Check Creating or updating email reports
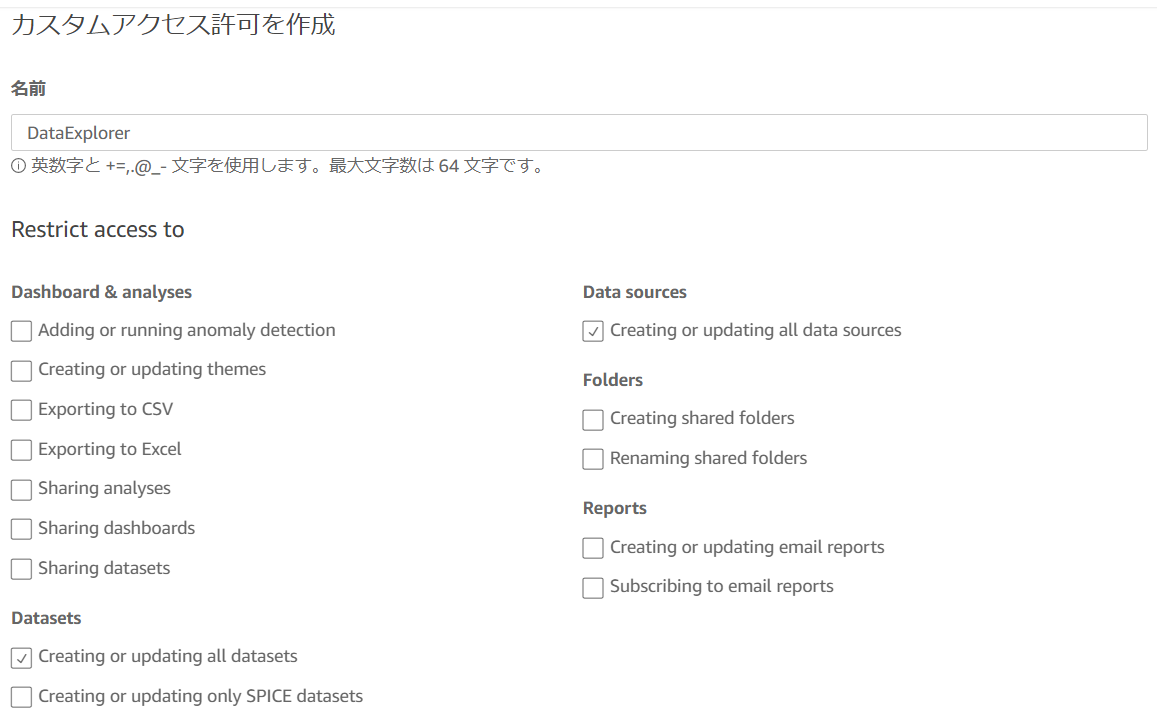 pos(593,548)
